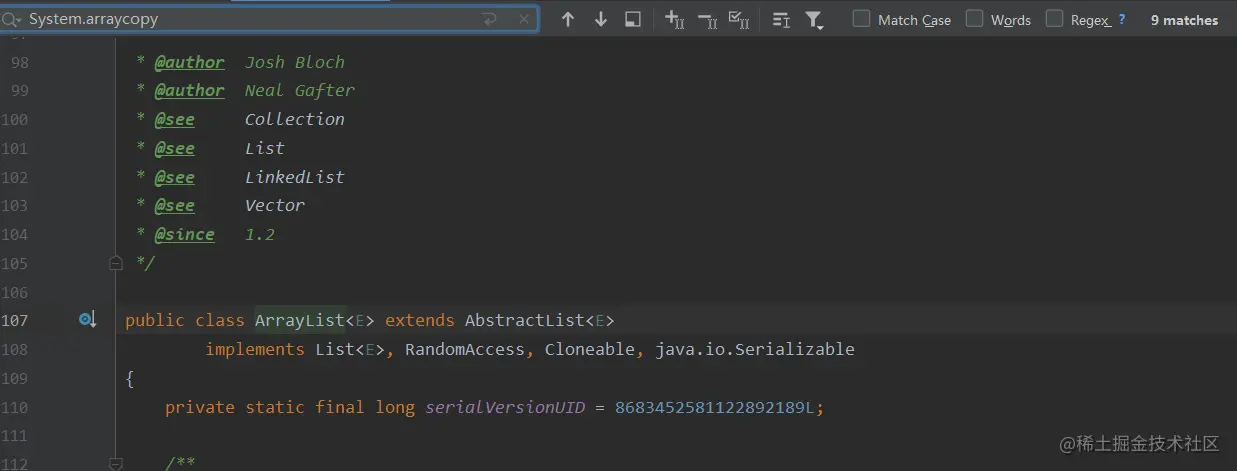Click the @see Vector reference
The width and height of the screenshot is (1237, 471).
click(275, 205)
